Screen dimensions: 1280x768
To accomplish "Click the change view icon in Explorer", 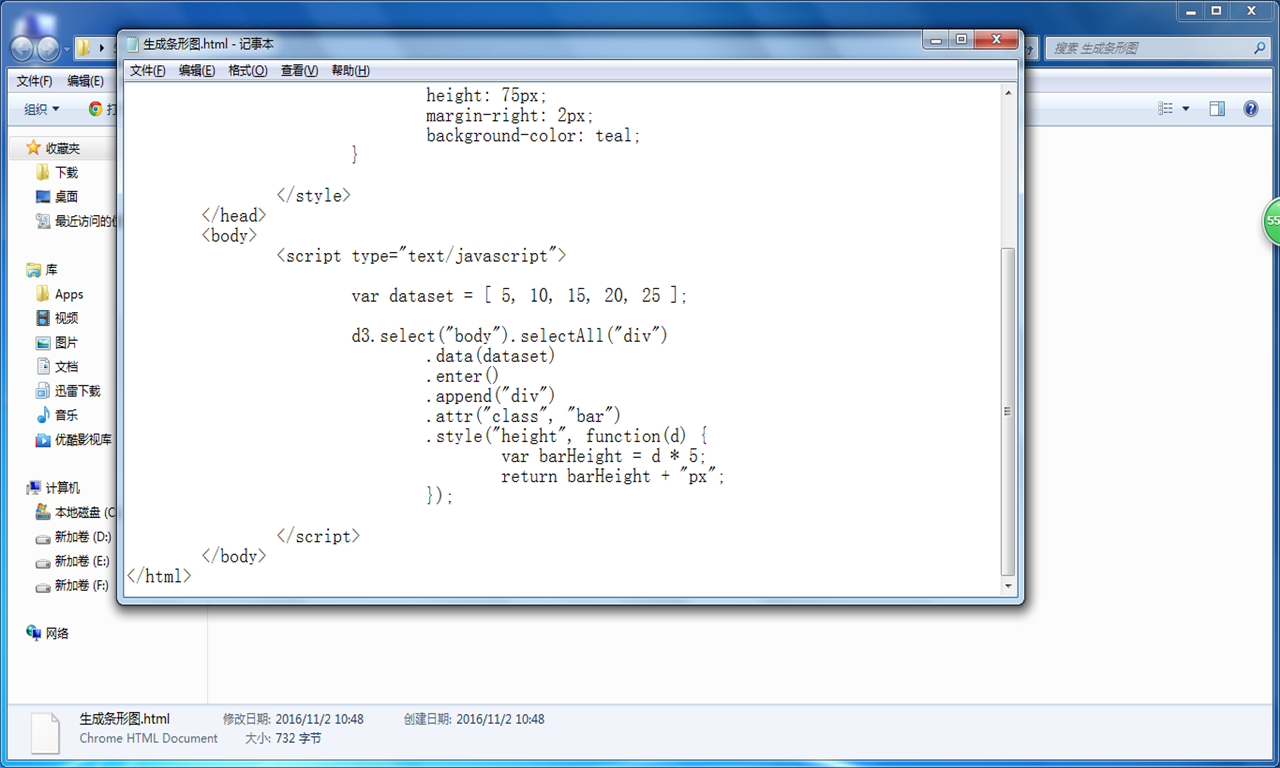I will (x=1166, y=109).
